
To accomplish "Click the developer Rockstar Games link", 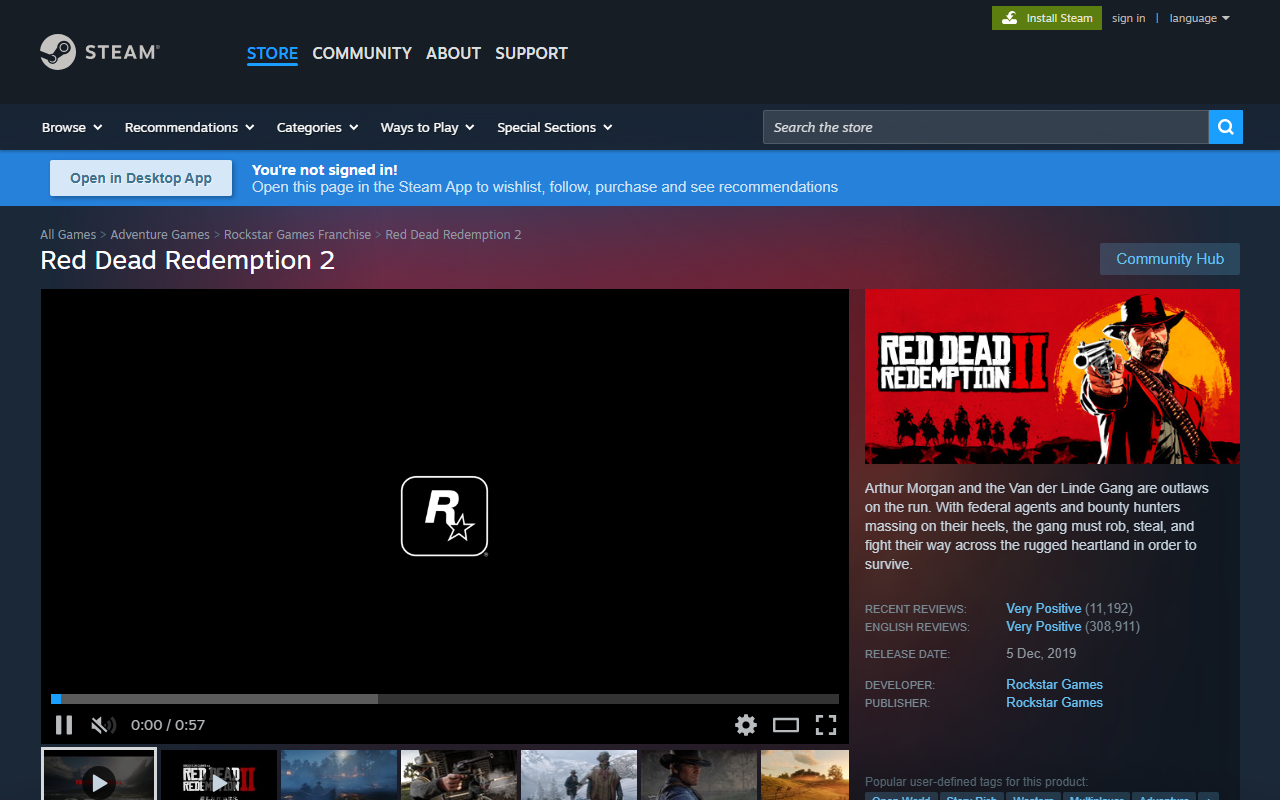I will click(1054, 684).
